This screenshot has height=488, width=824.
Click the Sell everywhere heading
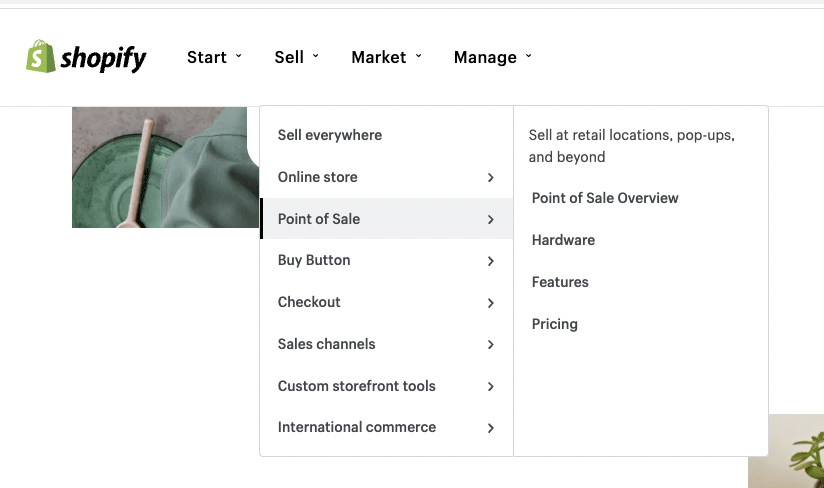pyautogui.click(x=329, y=135)
